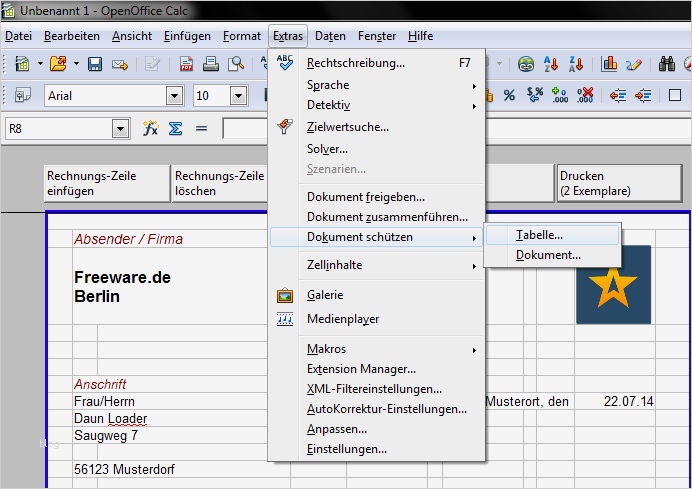692x489 pixels.
Task: Add decimal place icon
Action: (560, 95)
